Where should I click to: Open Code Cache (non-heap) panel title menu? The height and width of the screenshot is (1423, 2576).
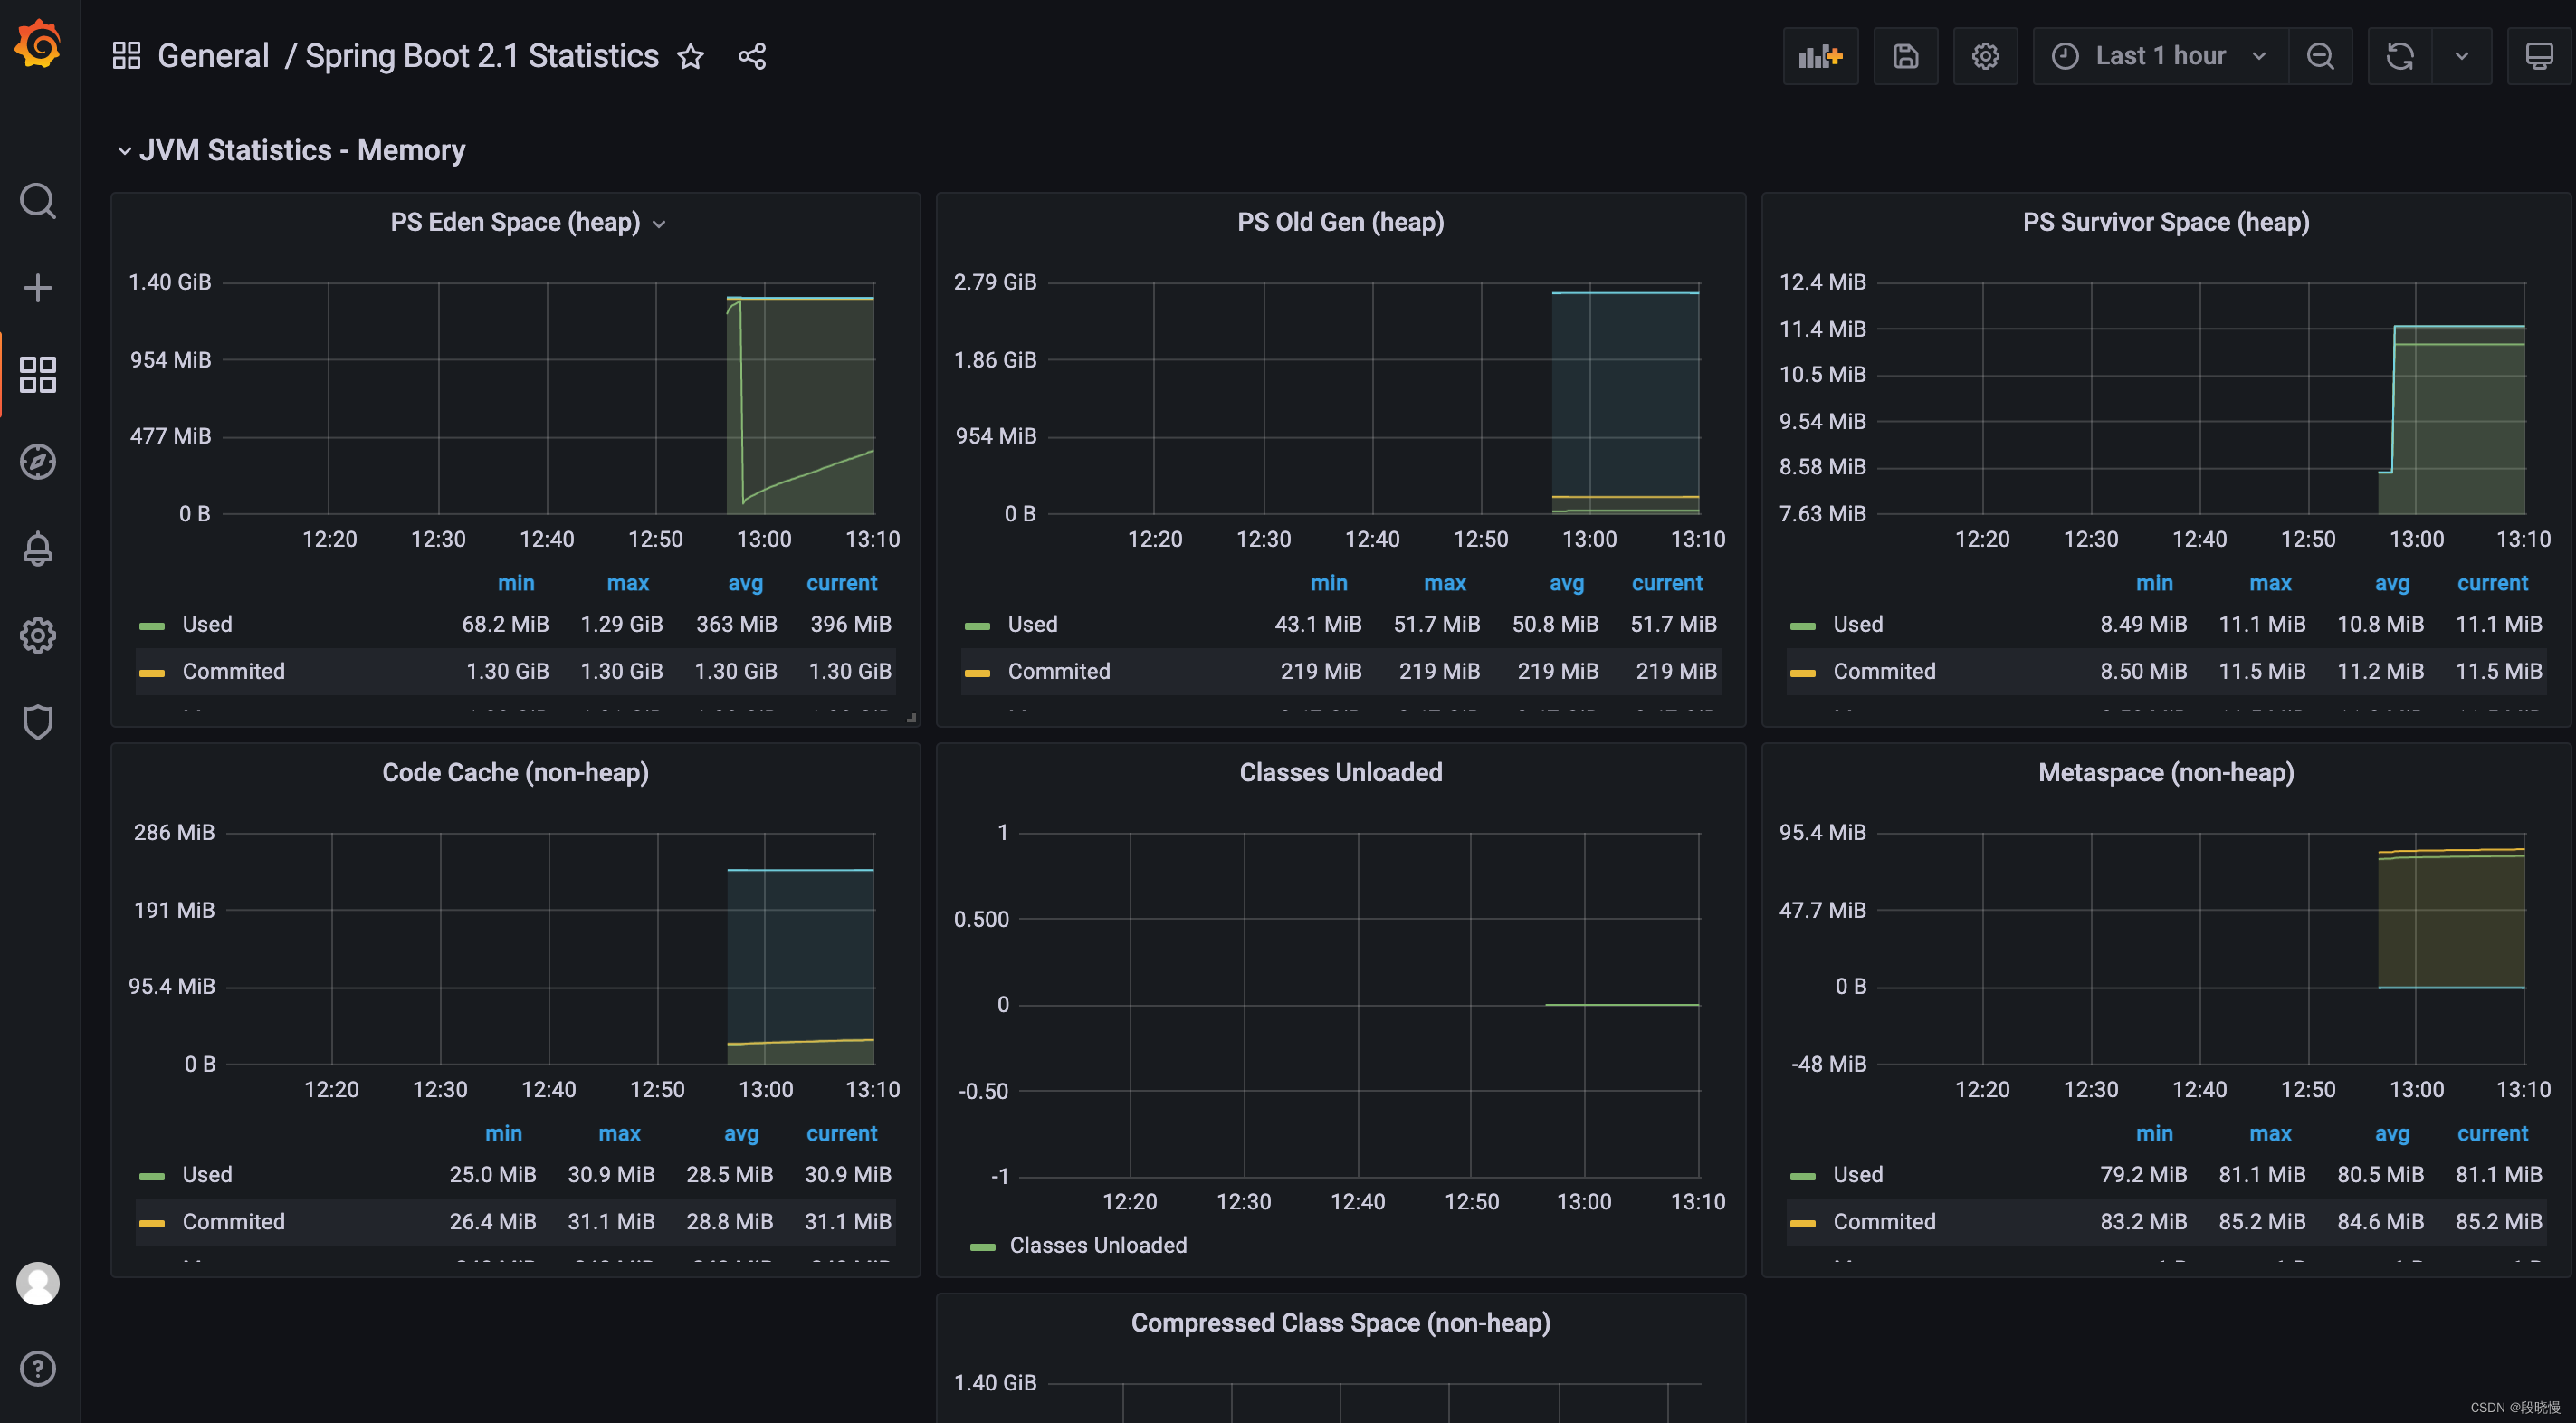tap(515, 772)
